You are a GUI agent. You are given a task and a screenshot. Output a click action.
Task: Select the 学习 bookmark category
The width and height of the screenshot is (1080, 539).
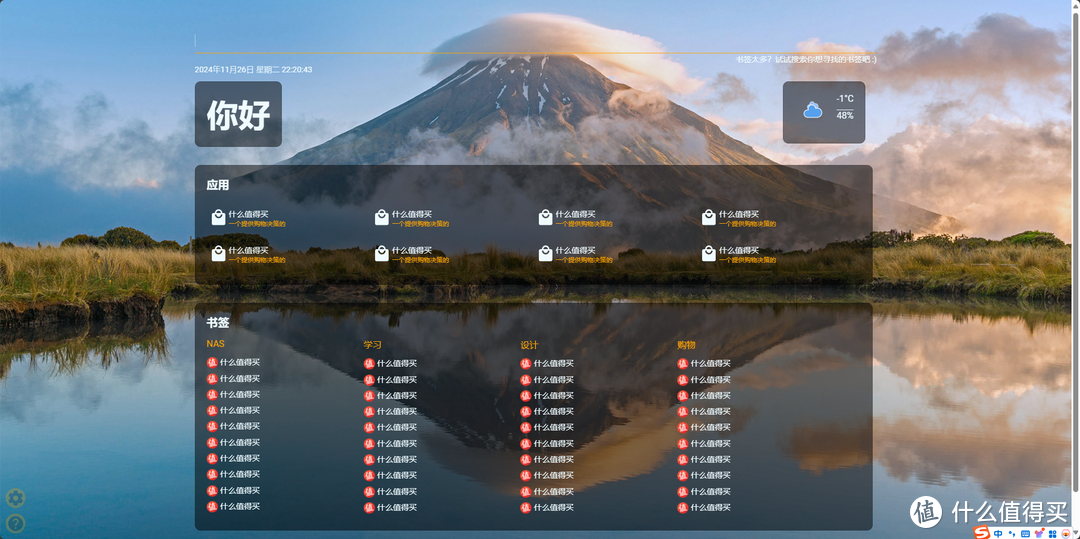point(372,345)
